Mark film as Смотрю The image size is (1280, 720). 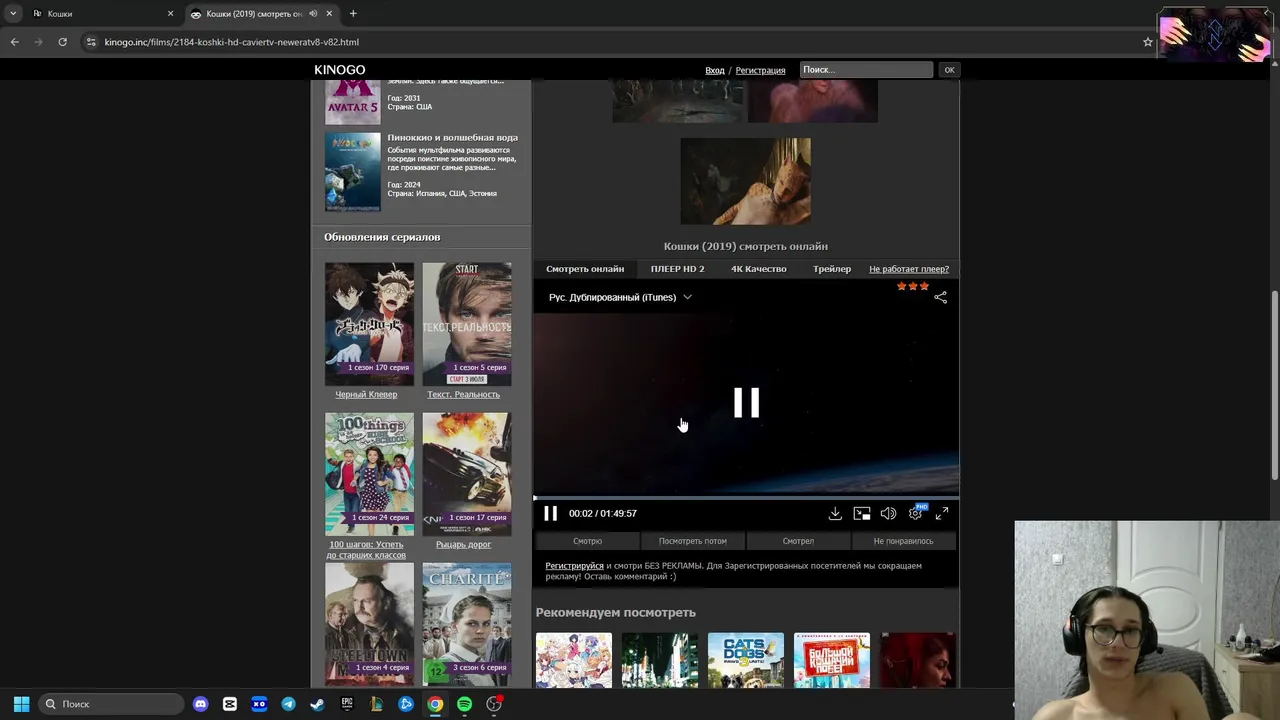587,541
